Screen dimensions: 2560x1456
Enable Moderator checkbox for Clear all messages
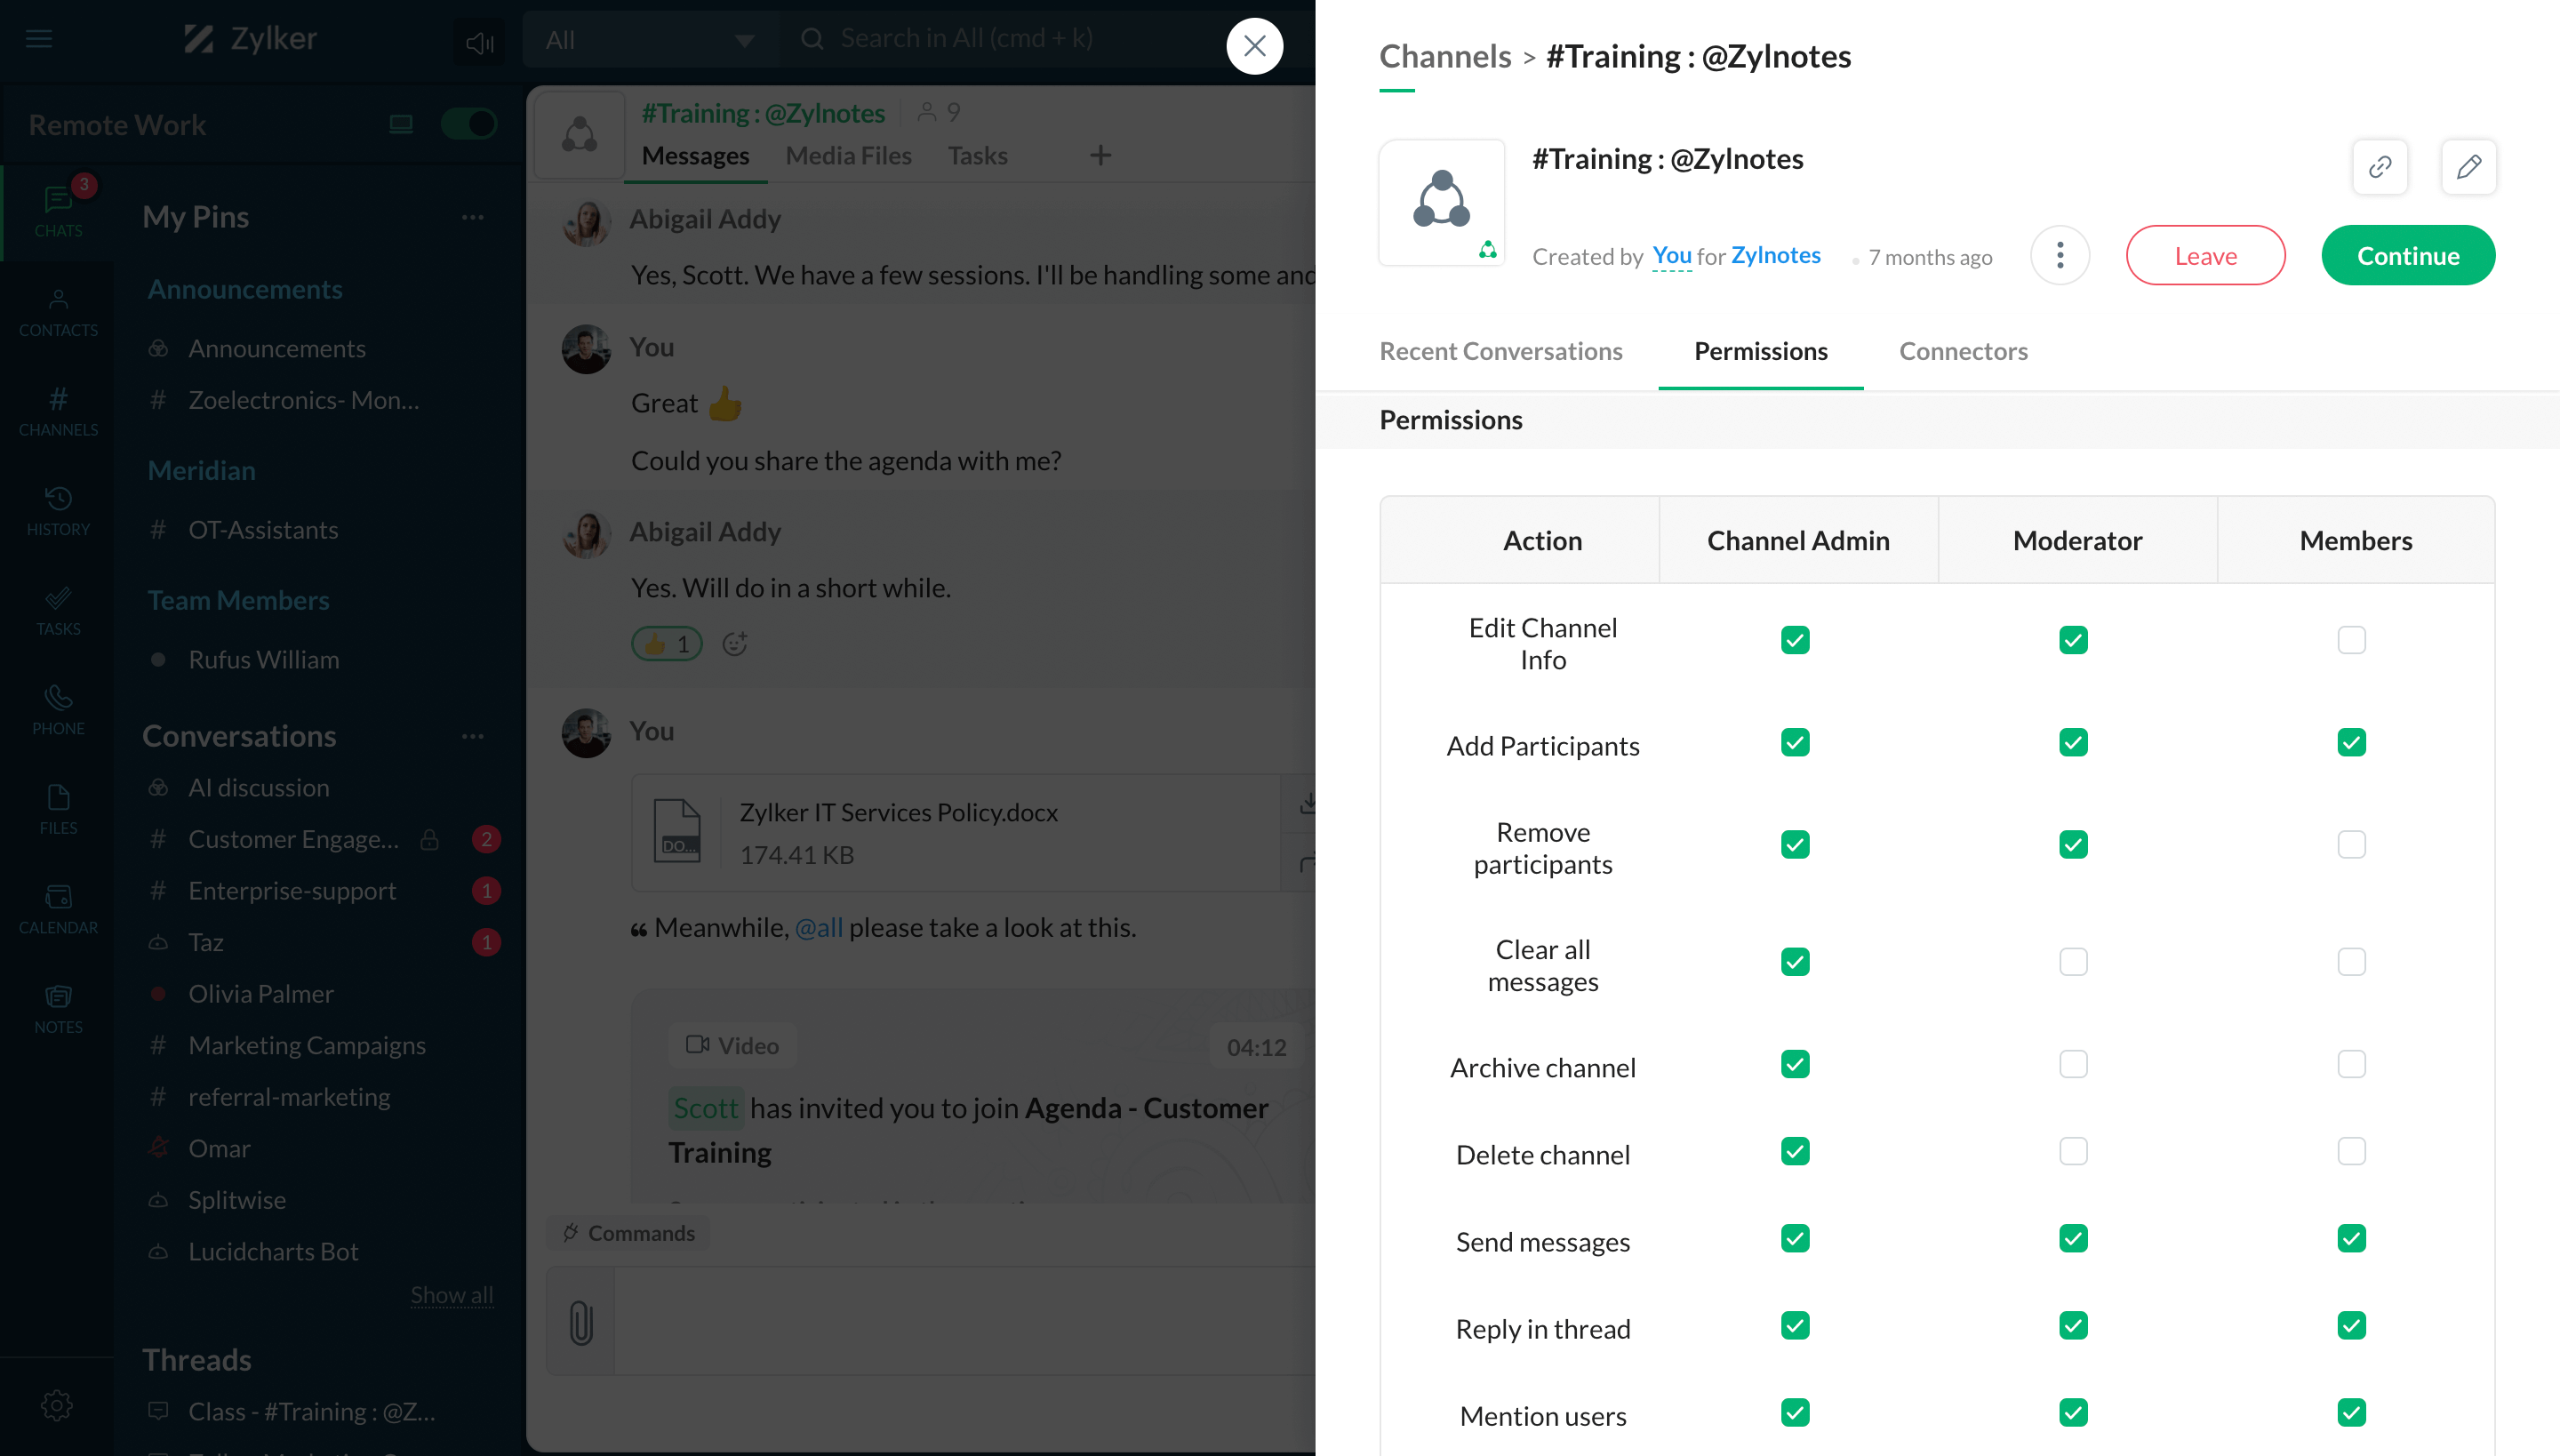[2073, 960]
